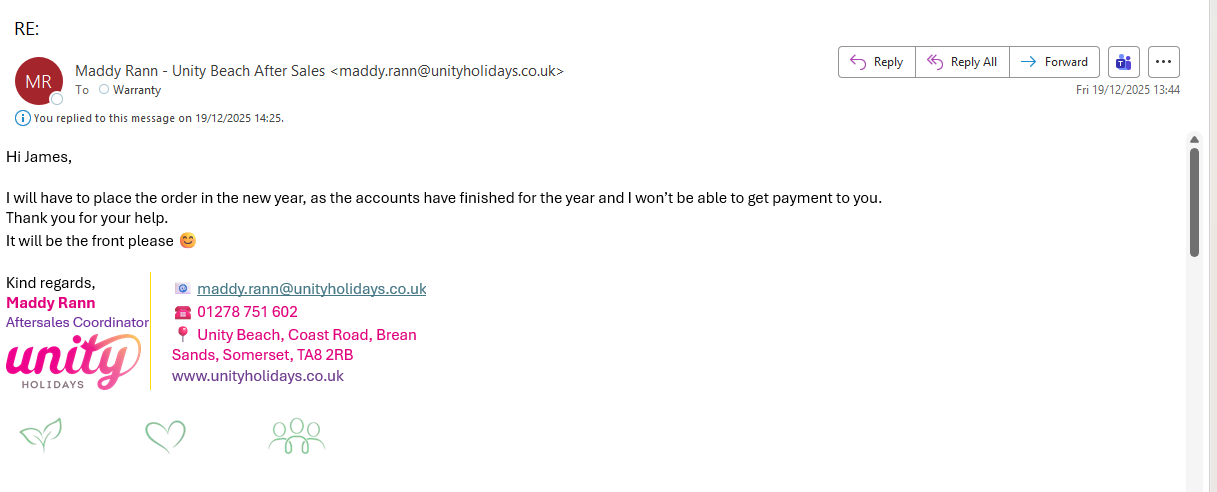Click the Unity Holidays logo
Screen dimensions: 1217x492
[x=73, y=361]
